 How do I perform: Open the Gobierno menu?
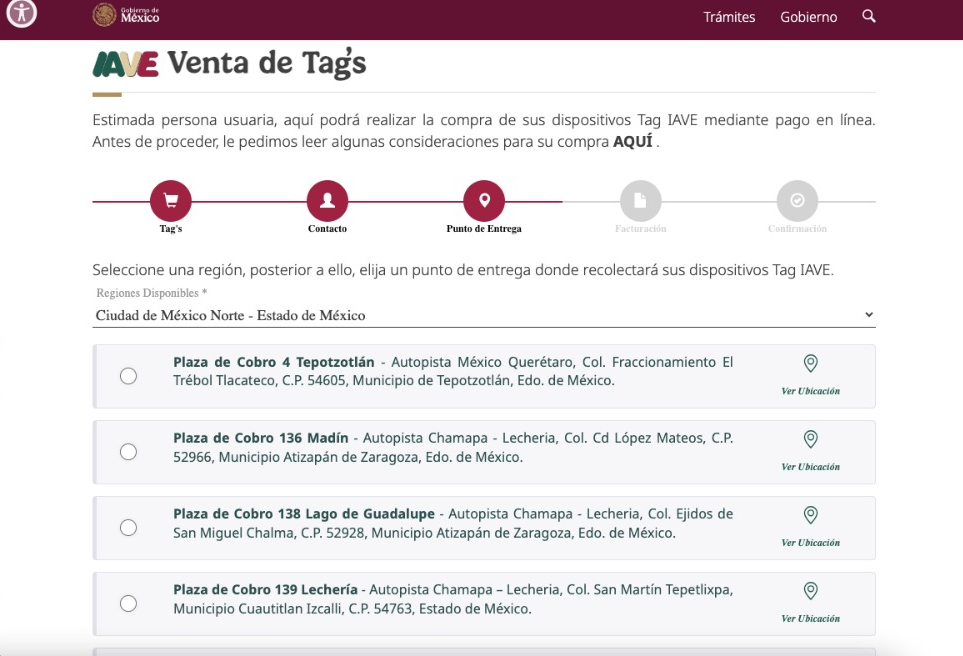pos(808,17)
